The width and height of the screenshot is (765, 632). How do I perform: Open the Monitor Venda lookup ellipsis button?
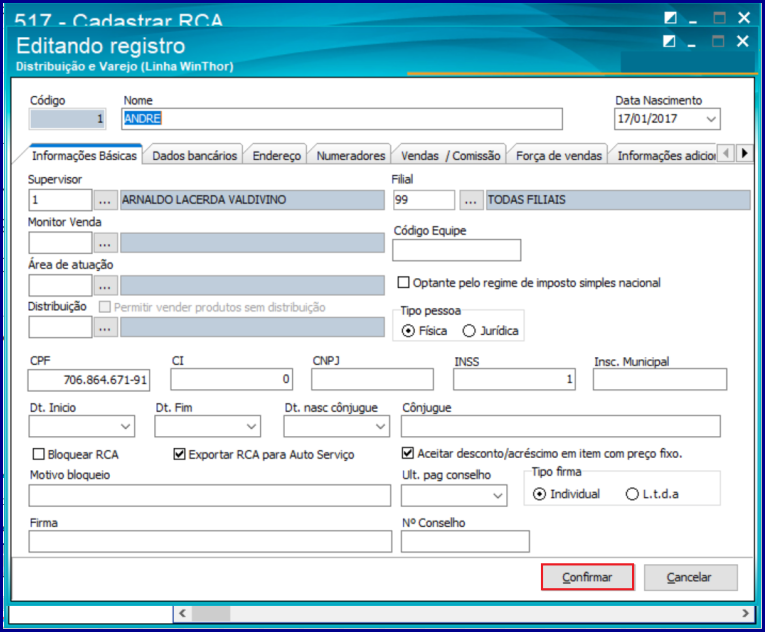point(105,243)
